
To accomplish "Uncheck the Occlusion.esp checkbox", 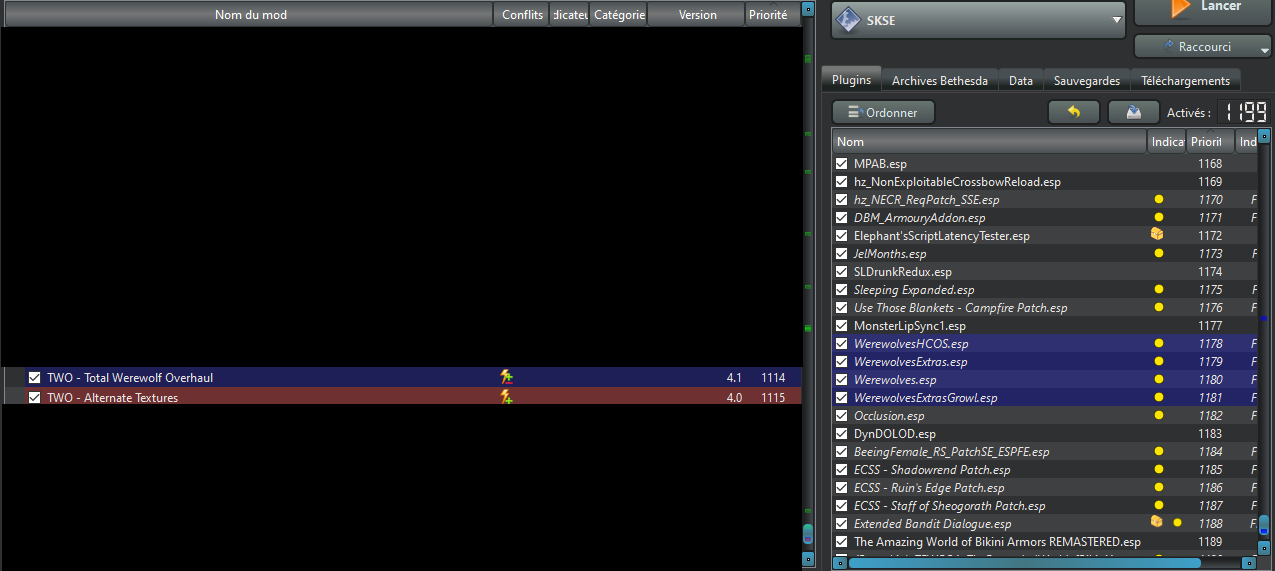I will click(x=842, y=416).
